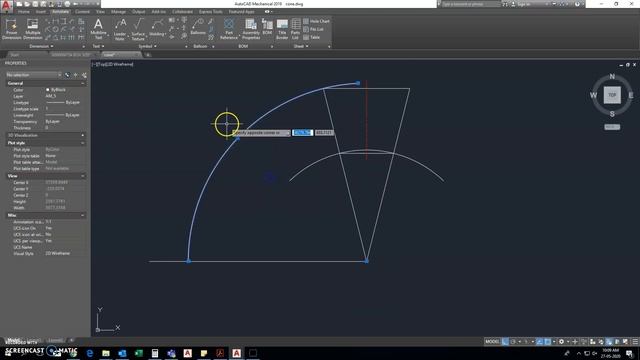This screenshot has width=640, height=360.
Task: Open the BOM tool
Action: point(267,27)
